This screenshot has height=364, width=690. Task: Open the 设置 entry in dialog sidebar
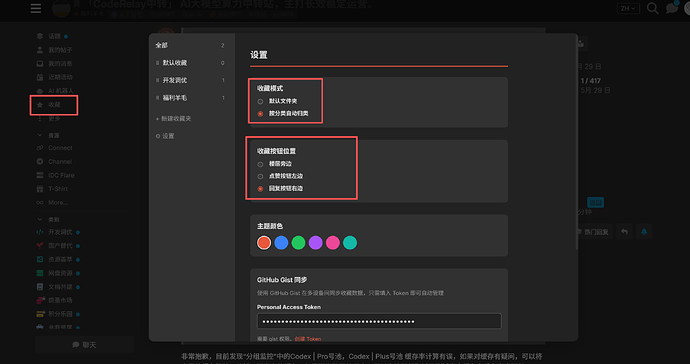[165, 136]
